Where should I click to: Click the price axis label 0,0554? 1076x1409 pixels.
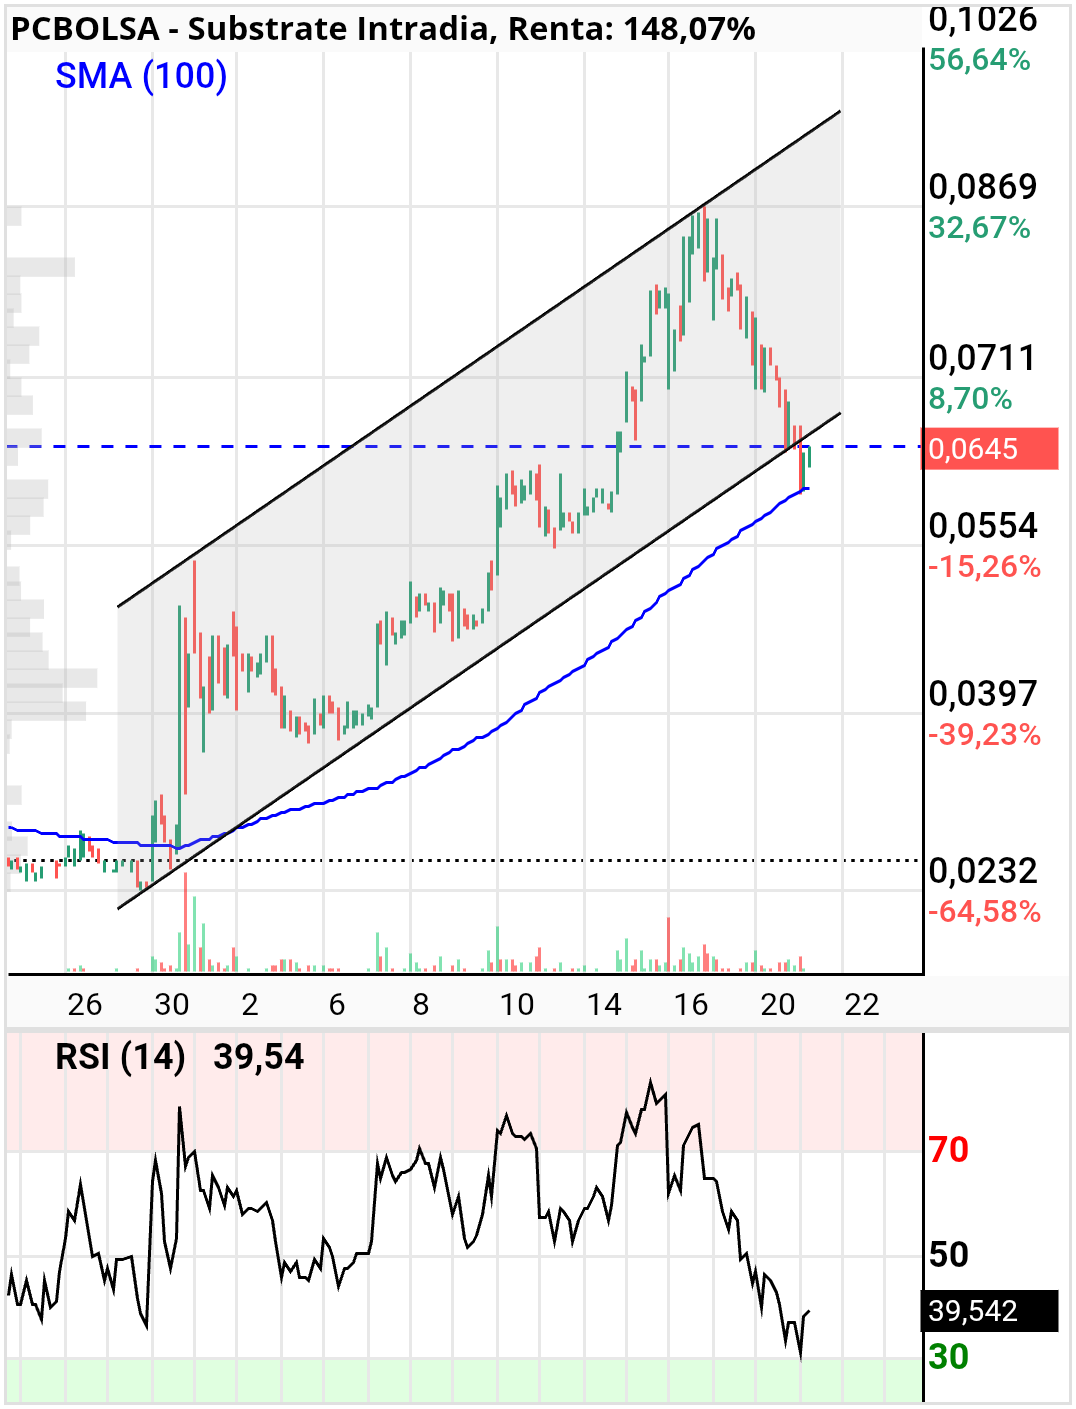(983, 526)
